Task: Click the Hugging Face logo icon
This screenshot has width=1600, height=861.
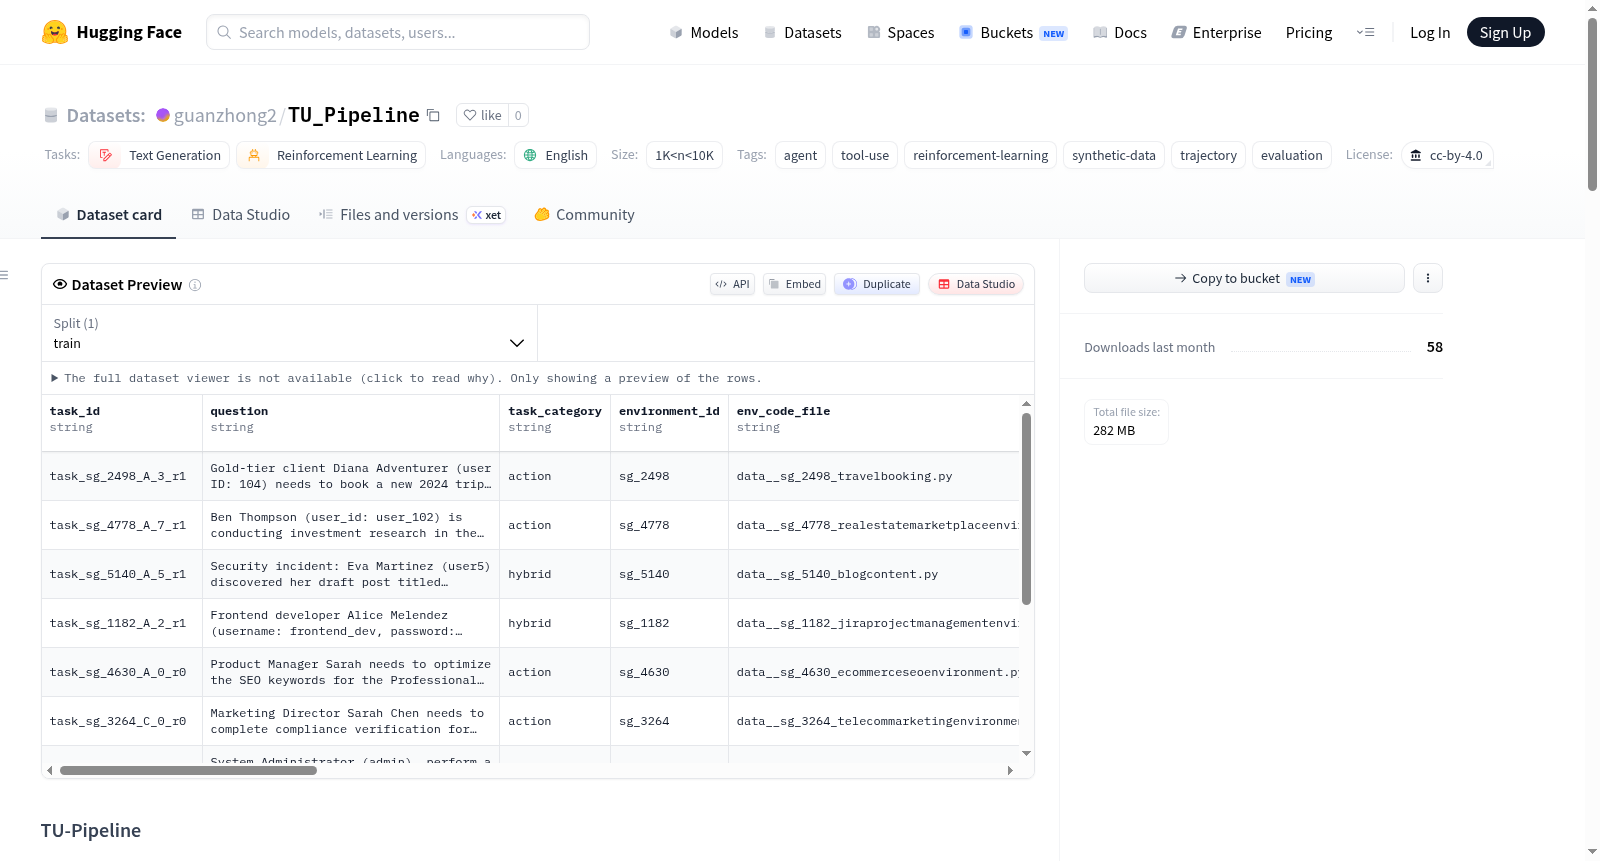Action: pos(55,32)
